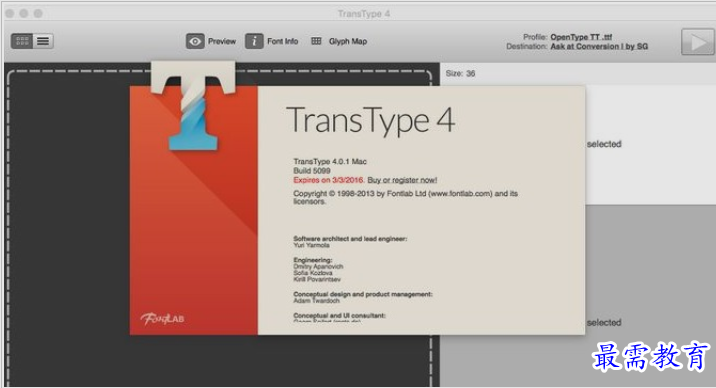Click the Preview label in toolbar

tap(222, 42)
